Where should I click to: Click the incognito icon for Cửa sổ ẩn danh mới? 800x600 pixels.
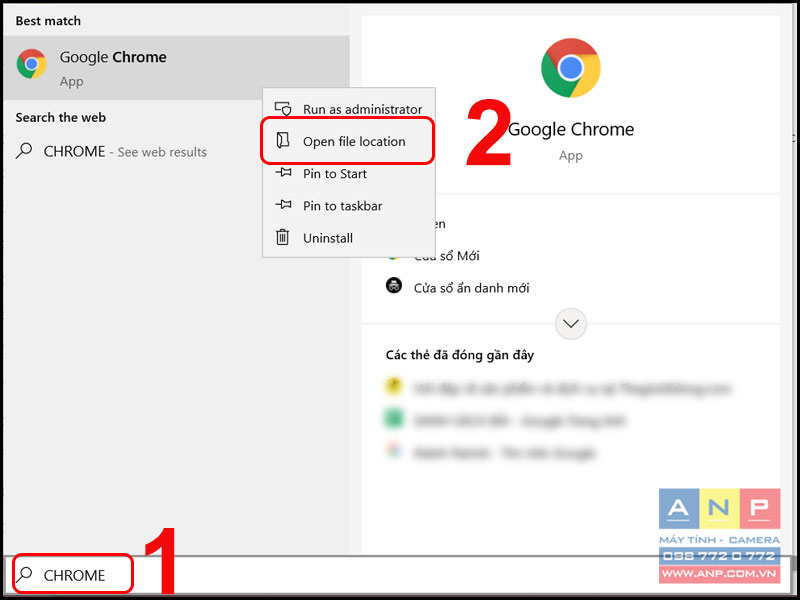tap(393, 286)
